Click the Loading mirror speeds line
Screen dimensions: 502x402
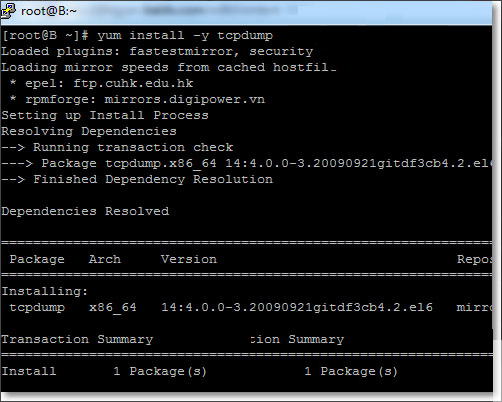[x=169, y=67]
